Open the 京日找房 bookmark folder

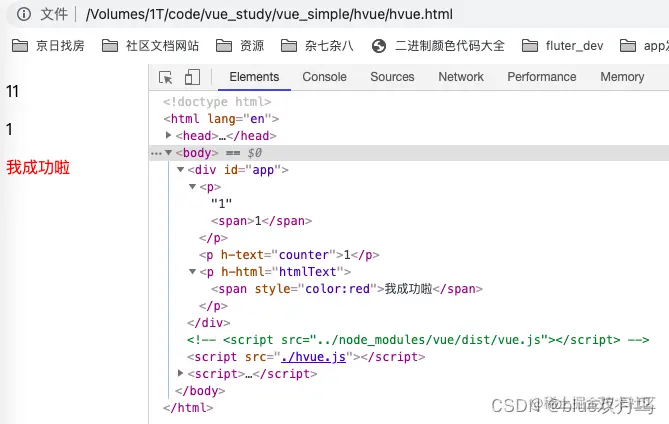48,46
